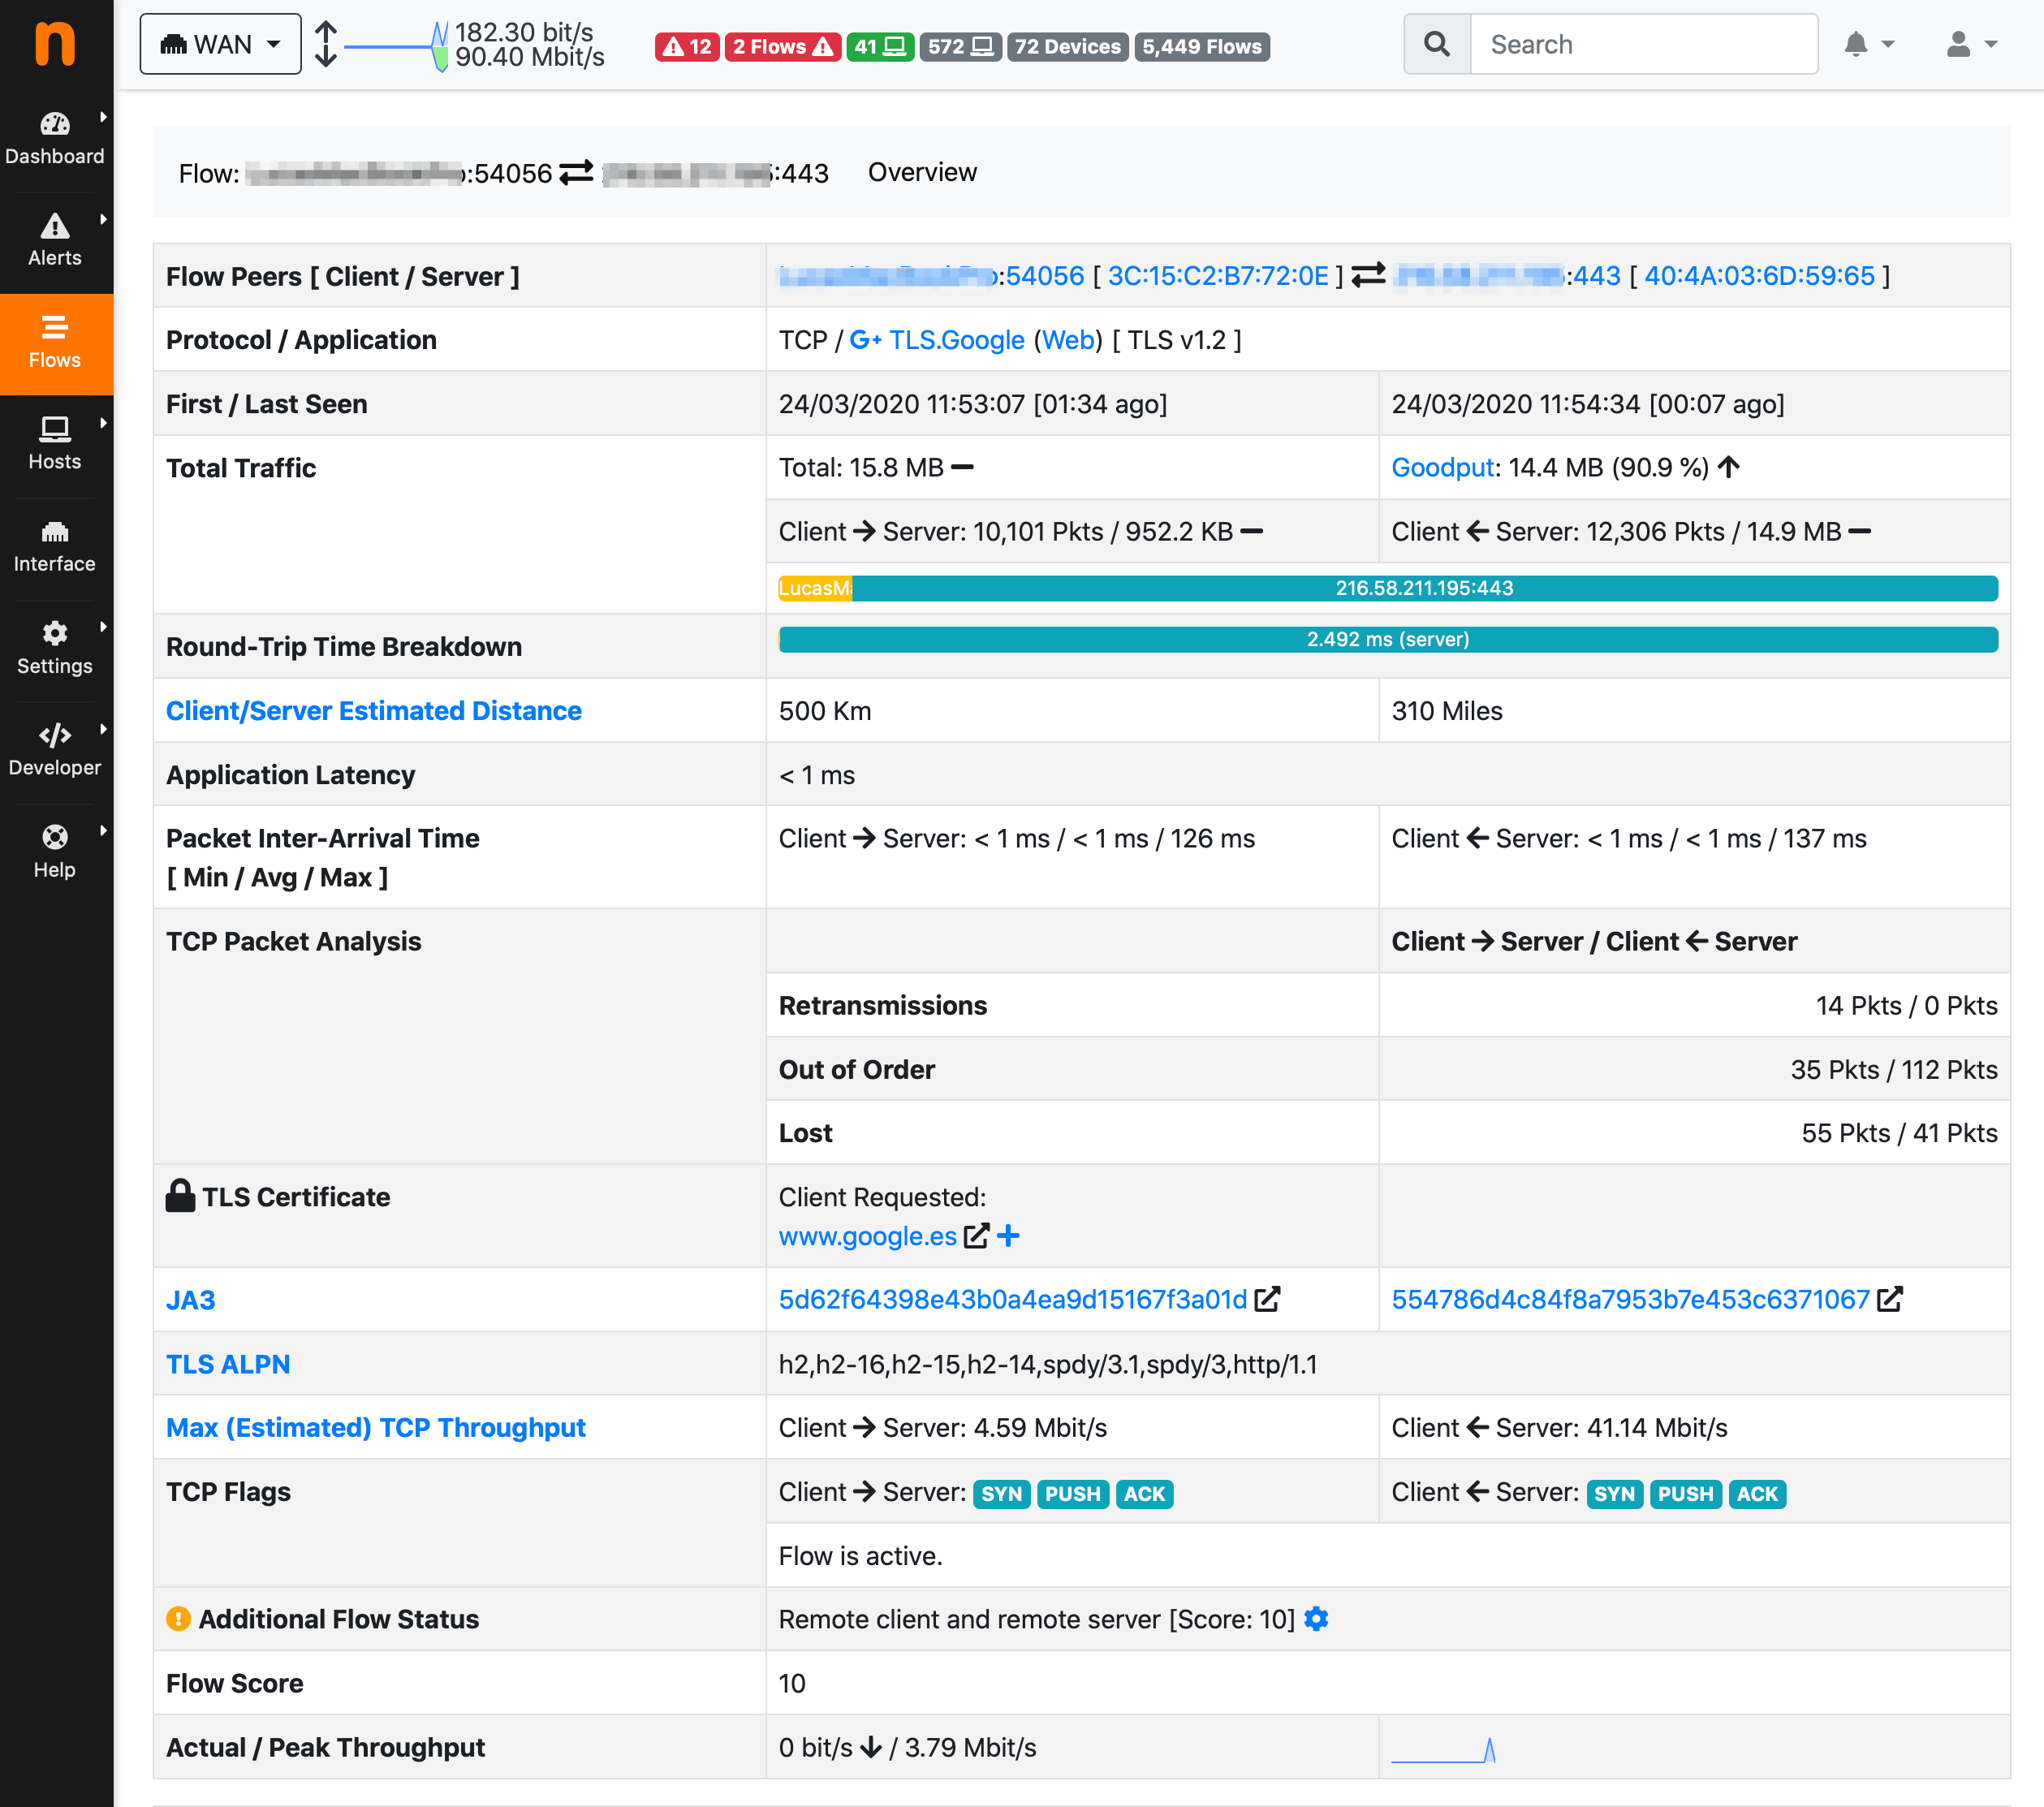Screen dimensions: 2044x1807
Task: Click the search magnifier icon
Action: coord(1436,44)
